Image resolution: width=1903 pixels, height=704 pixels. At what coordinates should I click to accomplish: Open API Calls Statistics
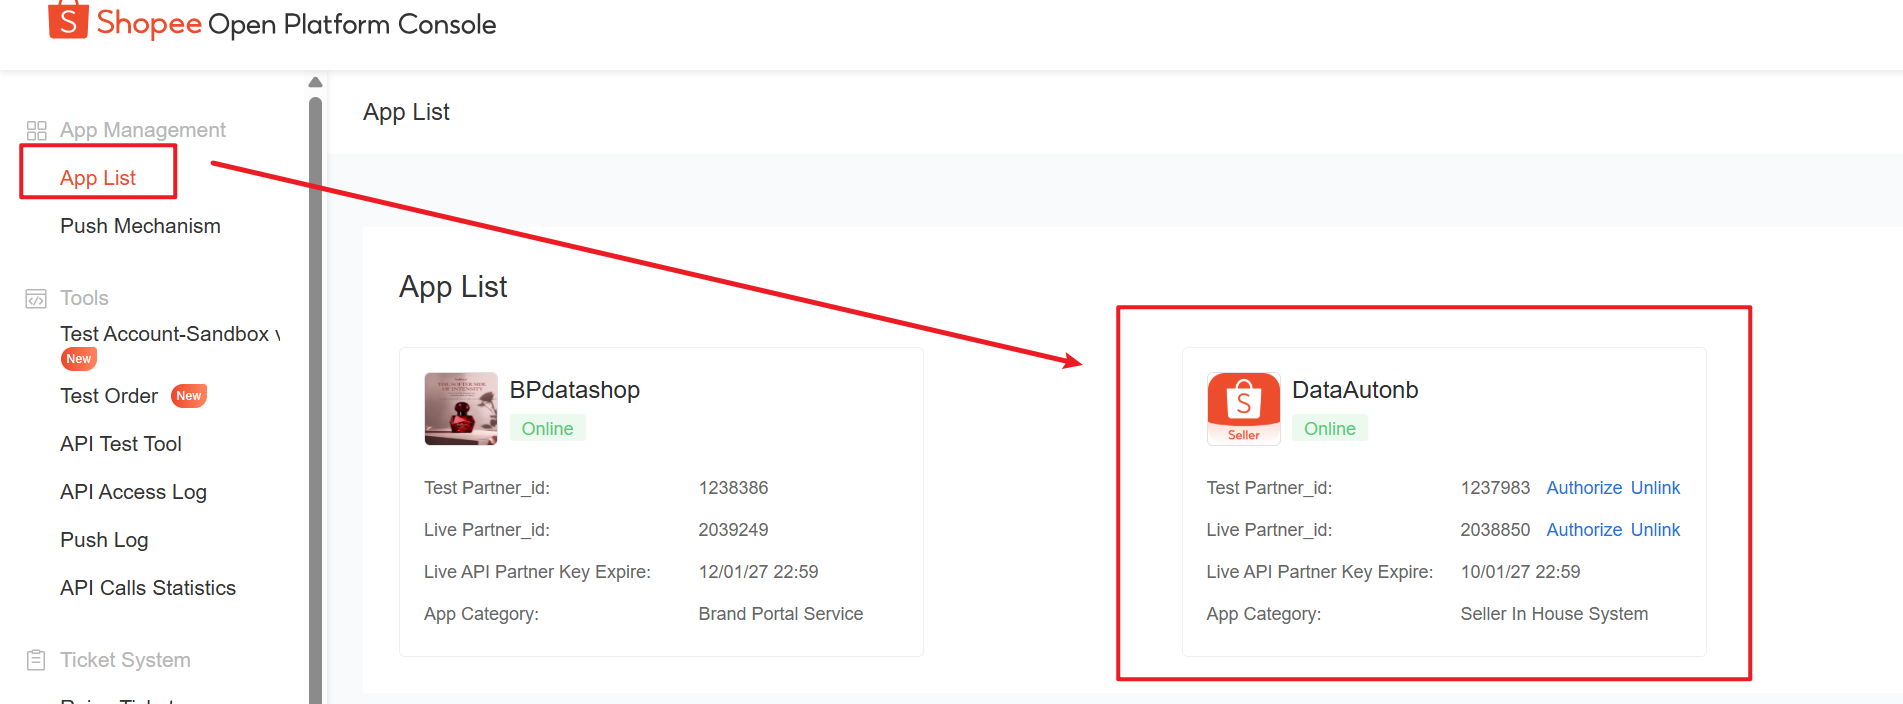(148, 588)
